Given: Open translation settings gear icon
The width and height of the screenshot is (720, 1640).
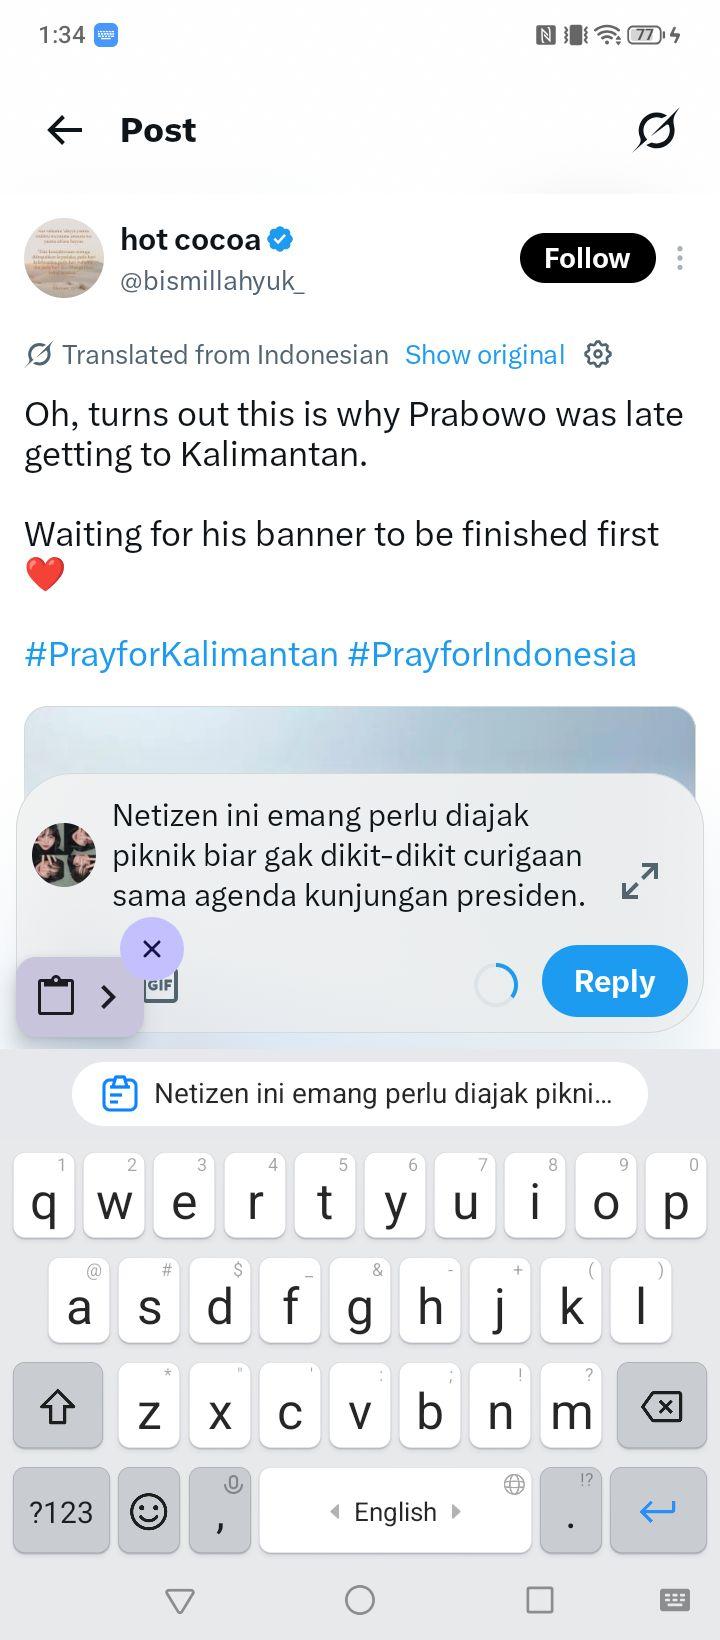Looking at the screenshot, I should tap(598, 354).
